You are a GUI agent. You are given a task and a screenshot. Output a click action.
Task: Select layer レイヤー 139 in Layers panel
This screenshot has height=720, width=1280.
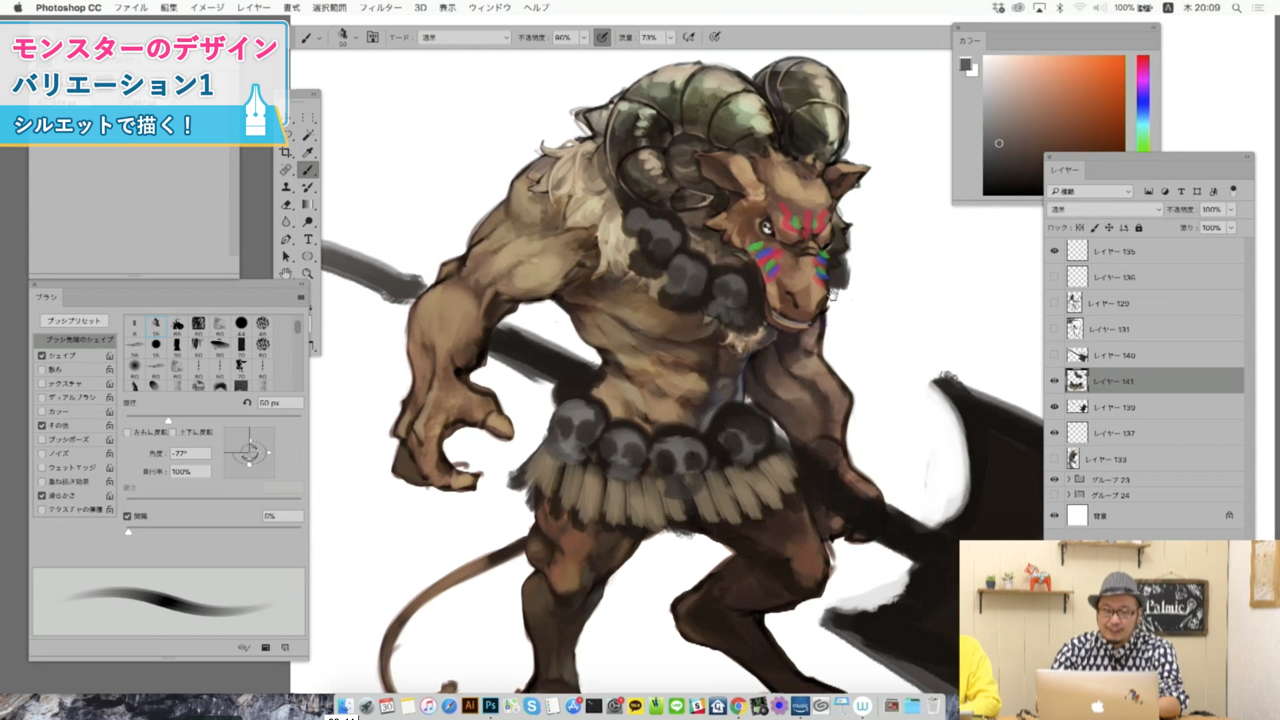pyautogui.click(x=1114, y=407)
